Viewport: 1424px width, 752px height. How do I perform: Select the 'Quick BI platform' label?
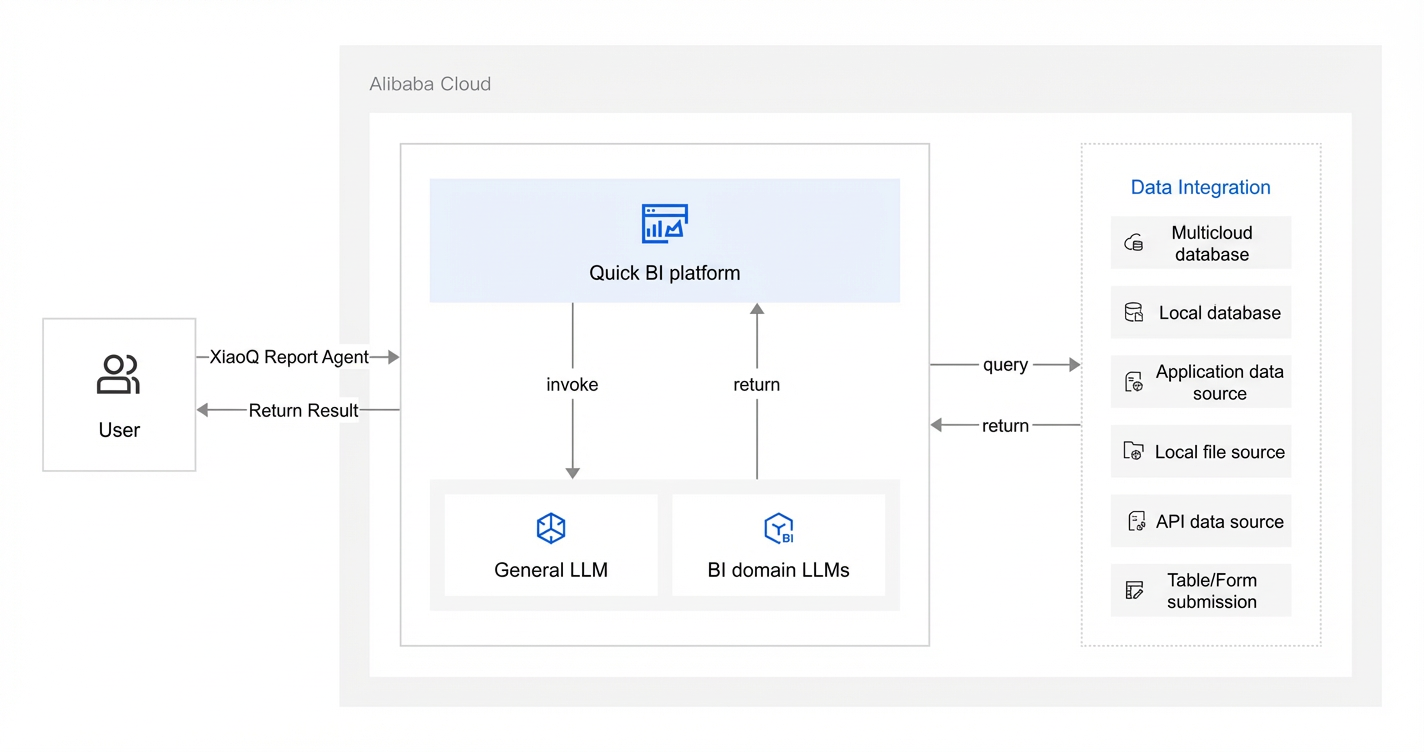click(665, 273)
